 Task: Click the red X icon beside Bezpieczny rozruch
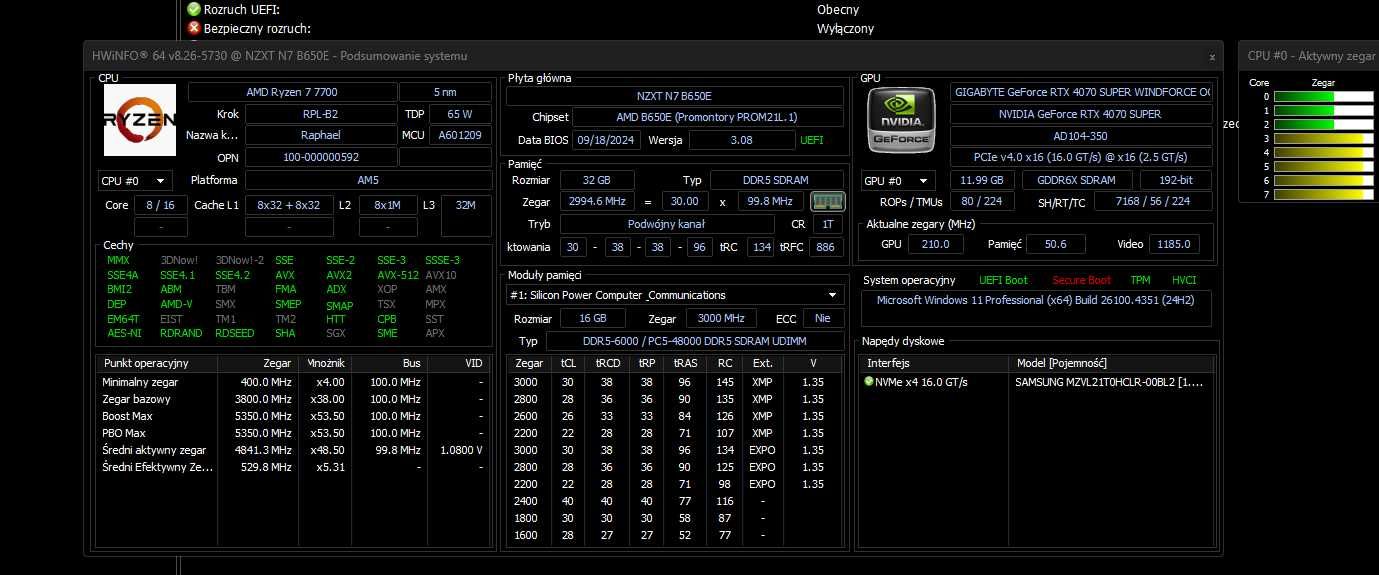pos(194,28)
